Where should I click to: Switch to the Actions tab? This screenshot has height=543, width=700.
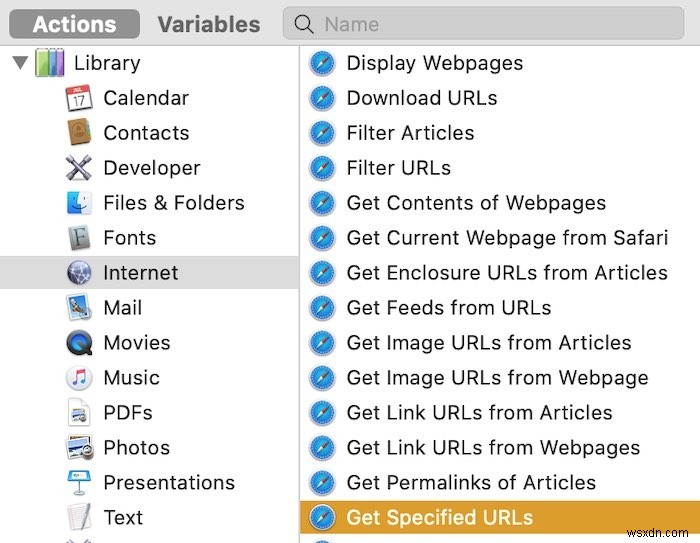click(75, 24)
